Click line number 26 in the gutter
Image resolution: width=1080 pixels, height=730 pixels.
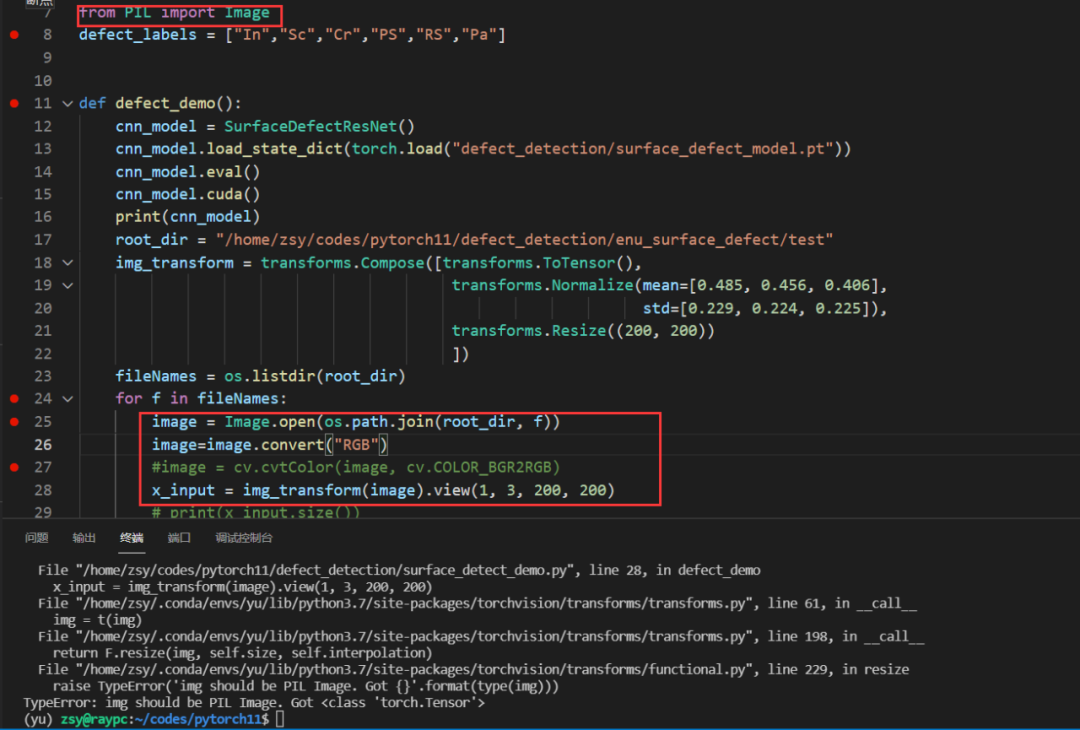(x=43, y=445)
